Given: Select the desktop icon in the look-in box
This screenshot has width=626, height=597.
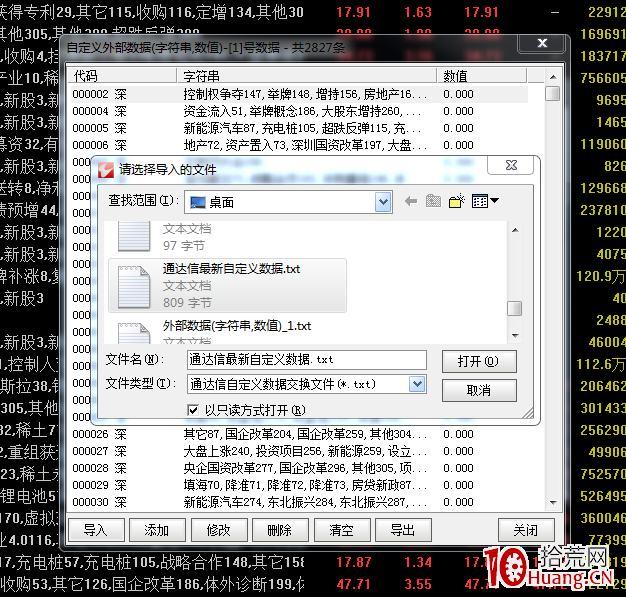Looking at the screenshot, I should [x=198, y=202].
